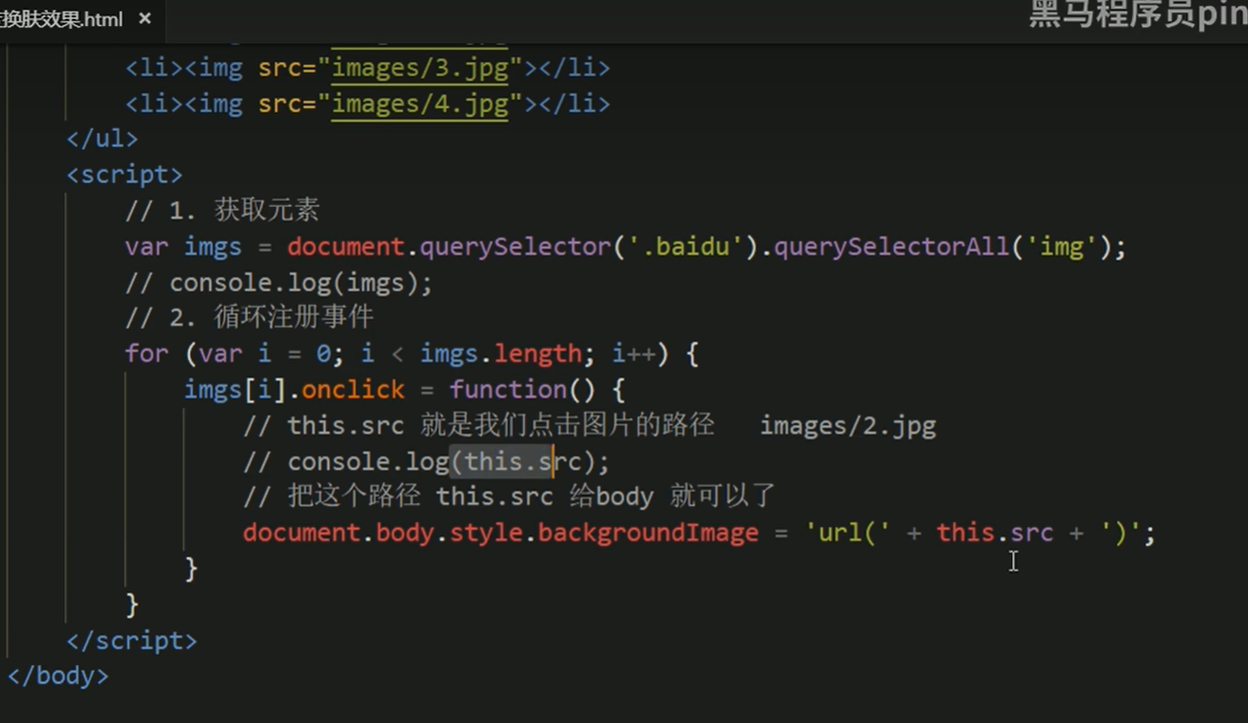The image size is (1248, 723).
Task: Click the images/3.jpg src path
Action: pyautogui.click(x=420, y=68)
